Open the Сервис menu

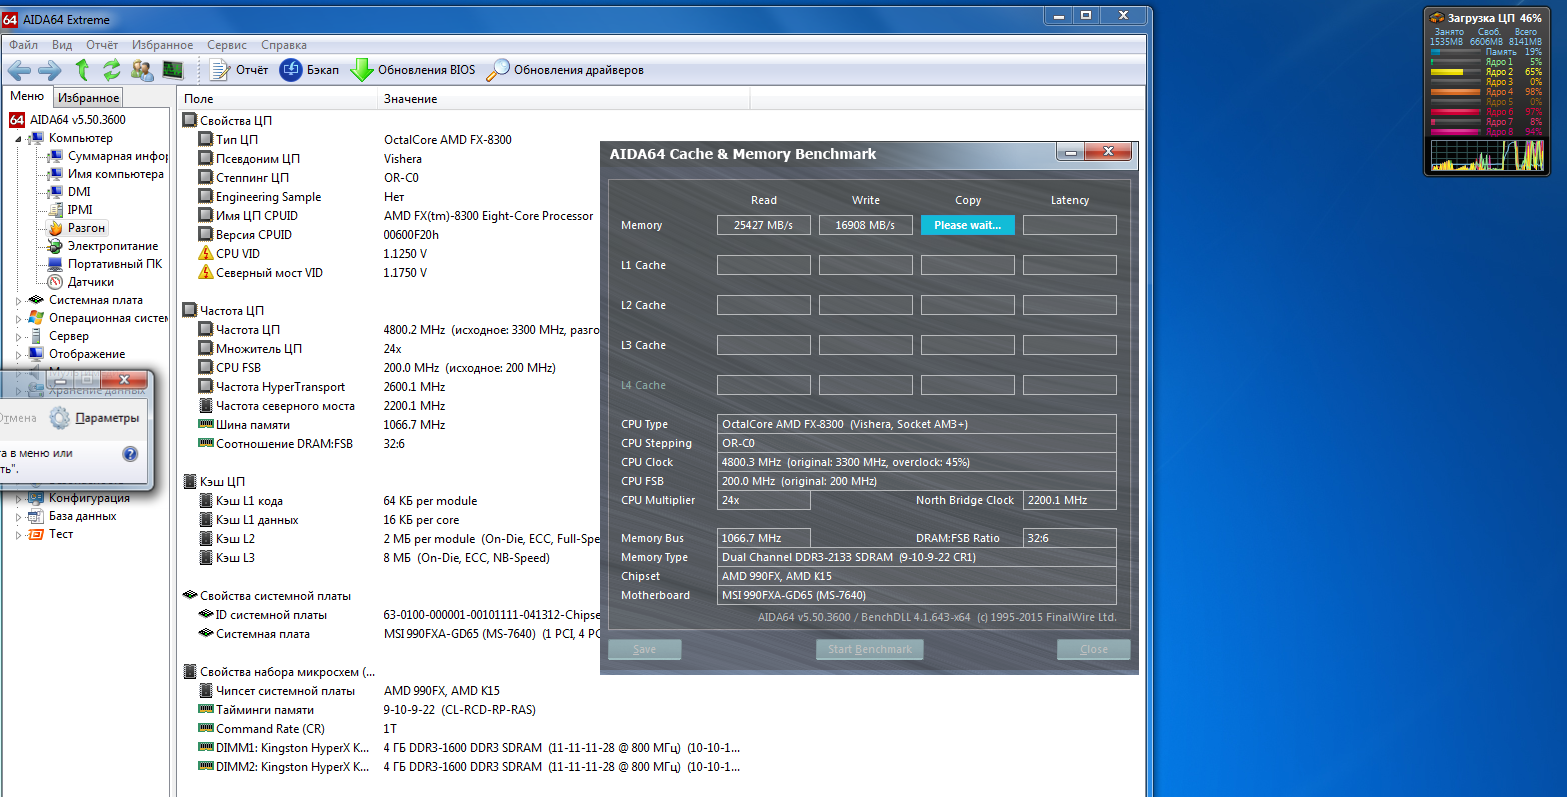(x=227, y=45)
